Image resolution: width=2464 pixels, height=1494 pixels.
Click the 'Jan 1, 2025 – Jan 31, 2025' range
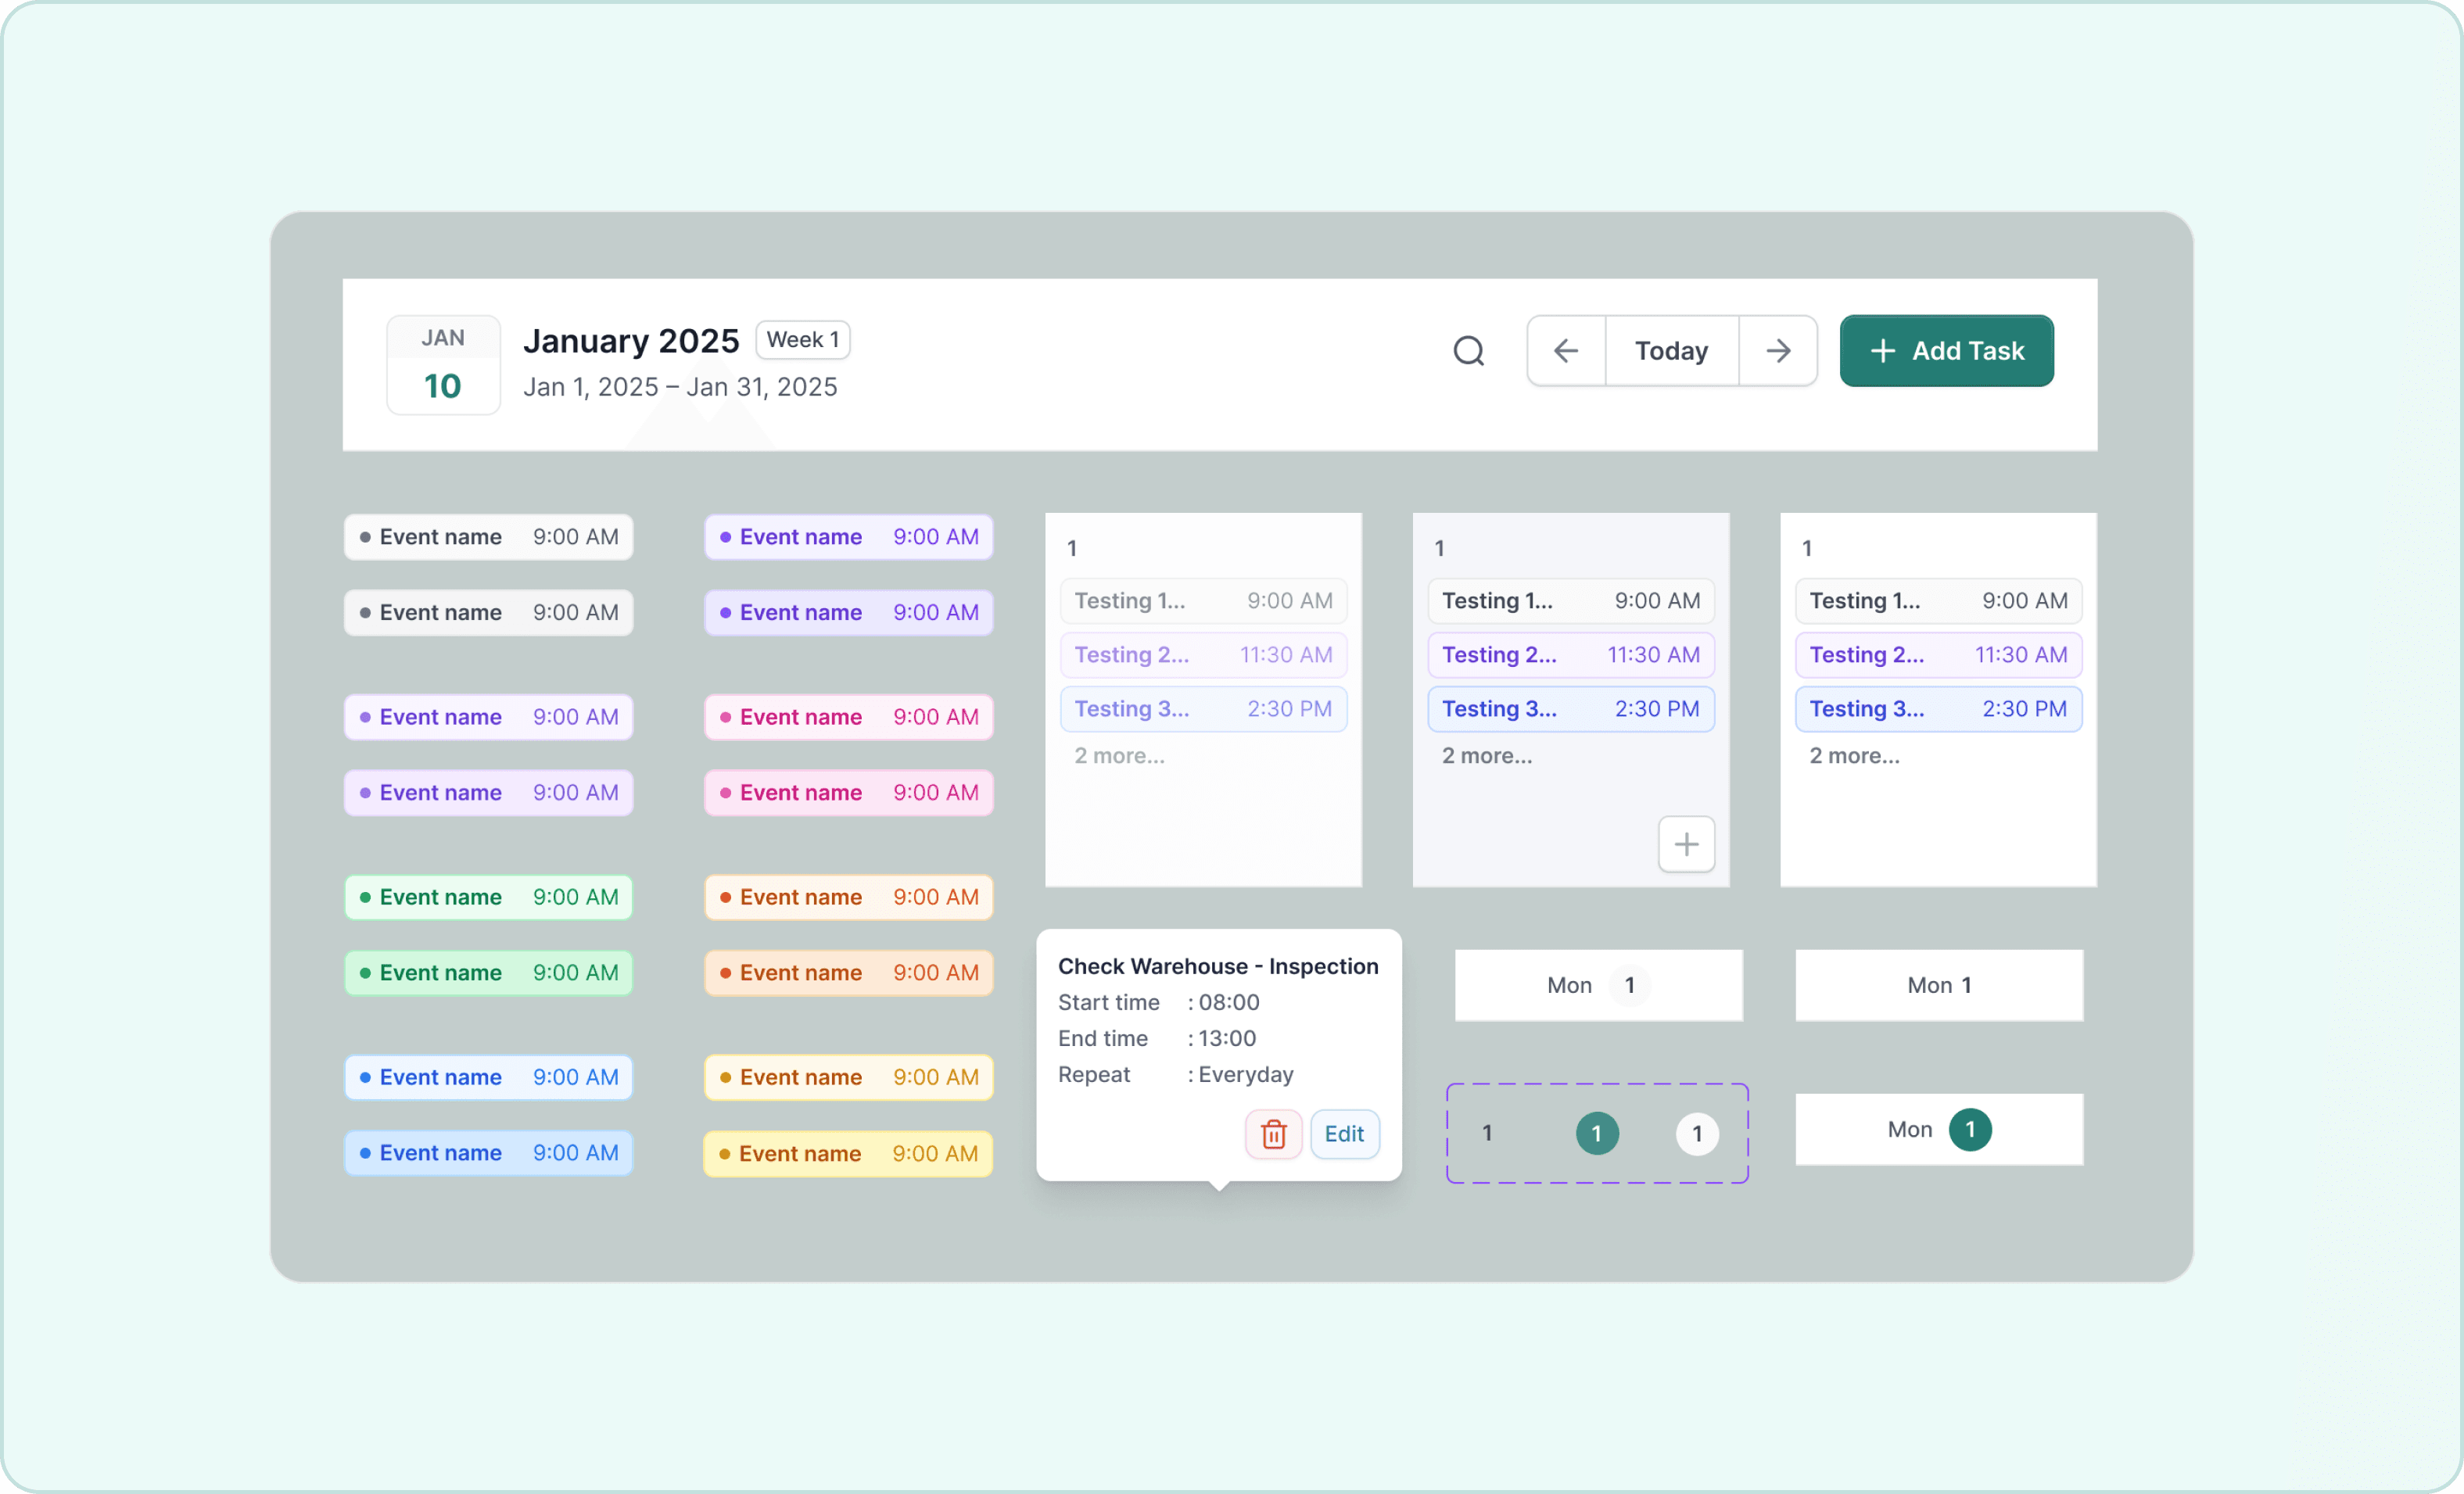(680, 387)
